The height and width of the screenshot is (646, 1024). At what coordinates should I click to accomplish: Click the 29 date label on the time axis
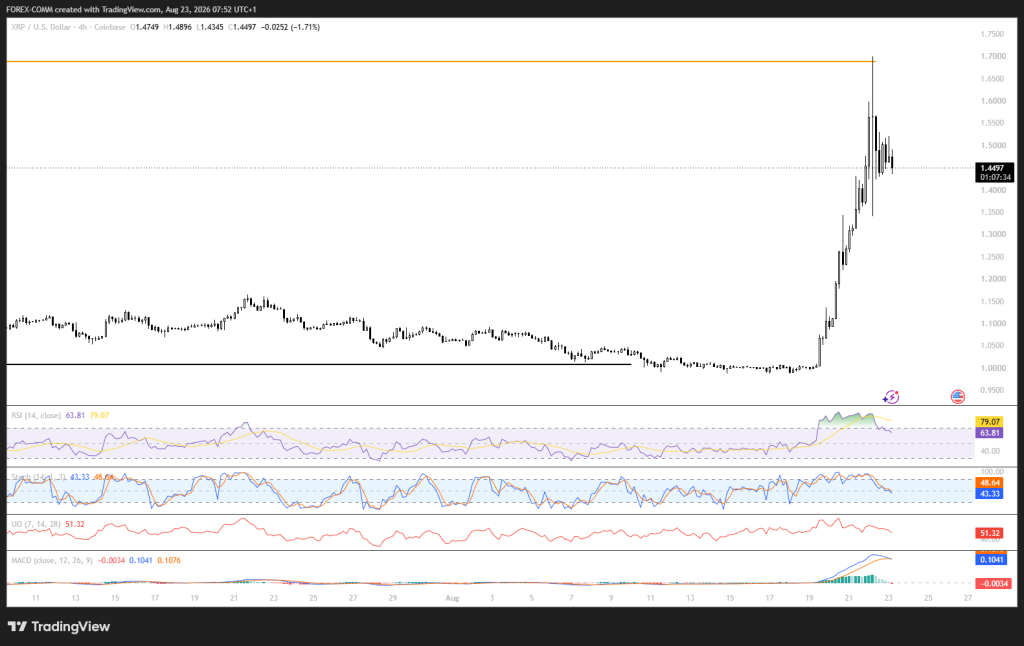[392, 598]
